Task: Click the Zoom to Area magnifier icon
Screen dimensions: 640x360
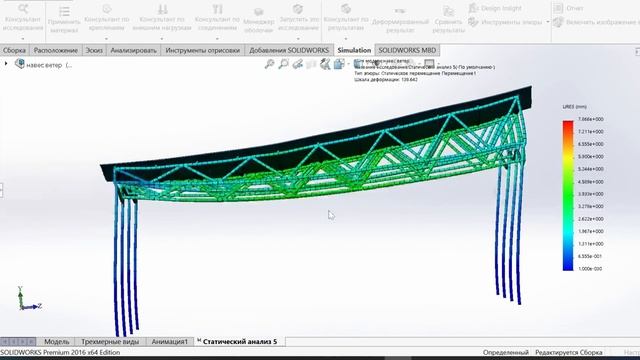Action: pos(283,64)
